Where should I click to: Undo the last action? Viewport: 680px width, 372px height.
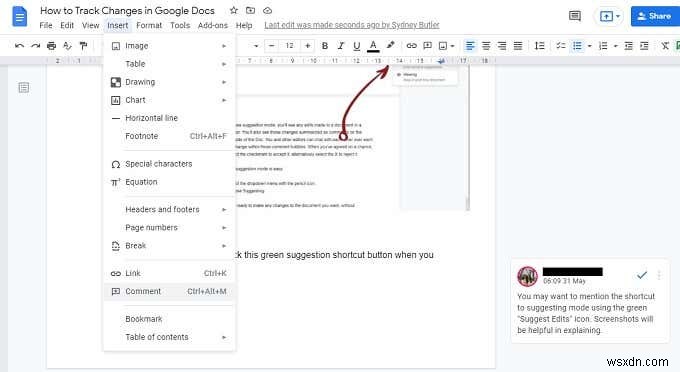pyautogui.click(x=19, y=46)
